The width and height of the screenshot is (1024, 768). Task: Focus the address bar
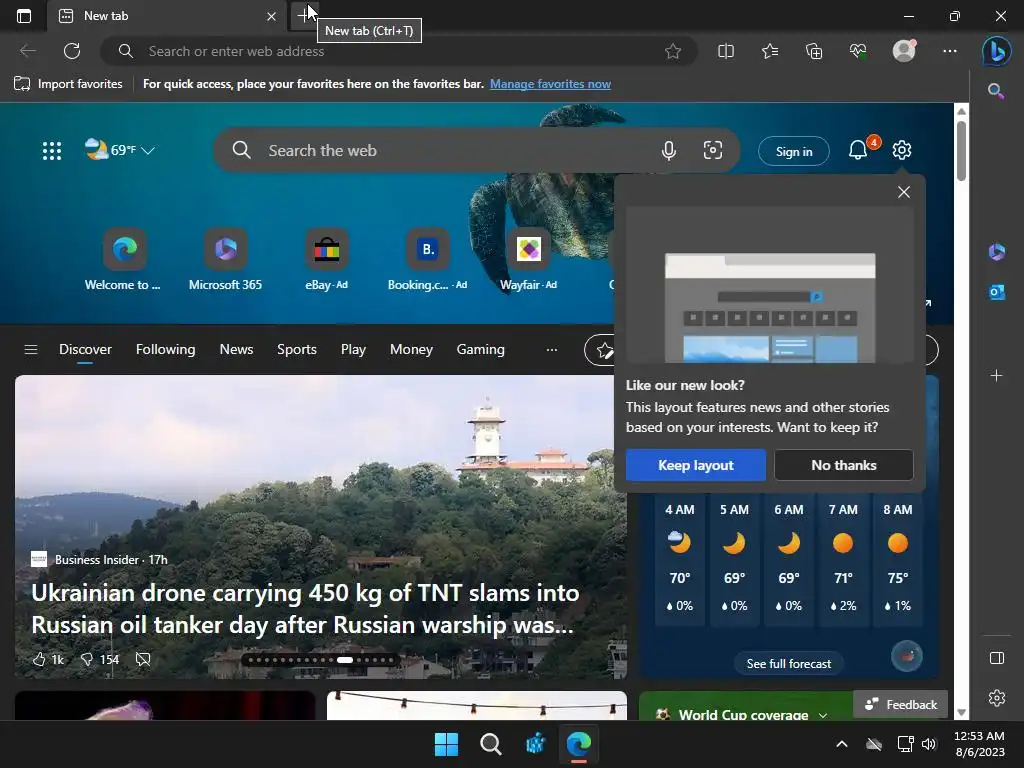click(398, 51)
